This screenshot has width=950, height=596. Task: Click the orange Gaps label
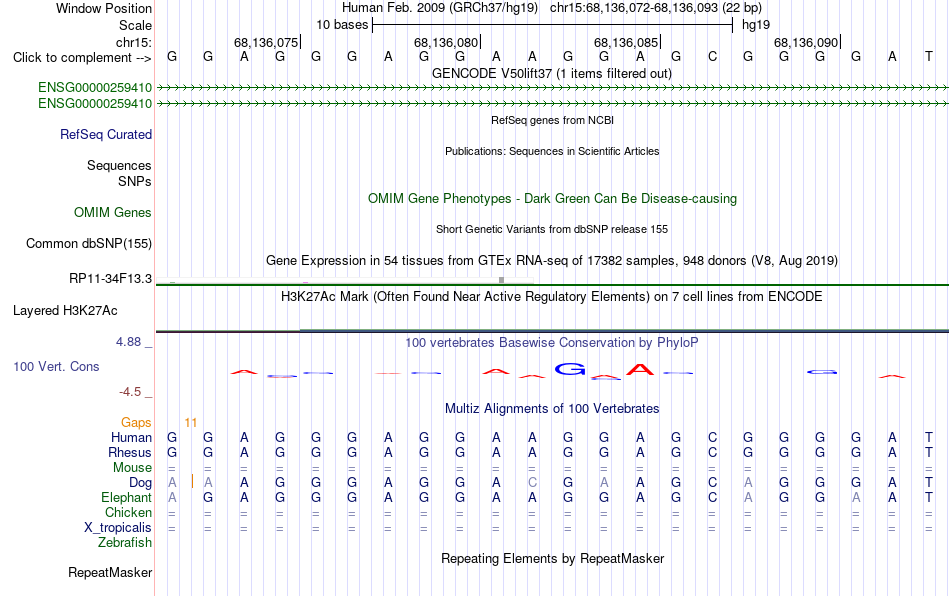136,422
